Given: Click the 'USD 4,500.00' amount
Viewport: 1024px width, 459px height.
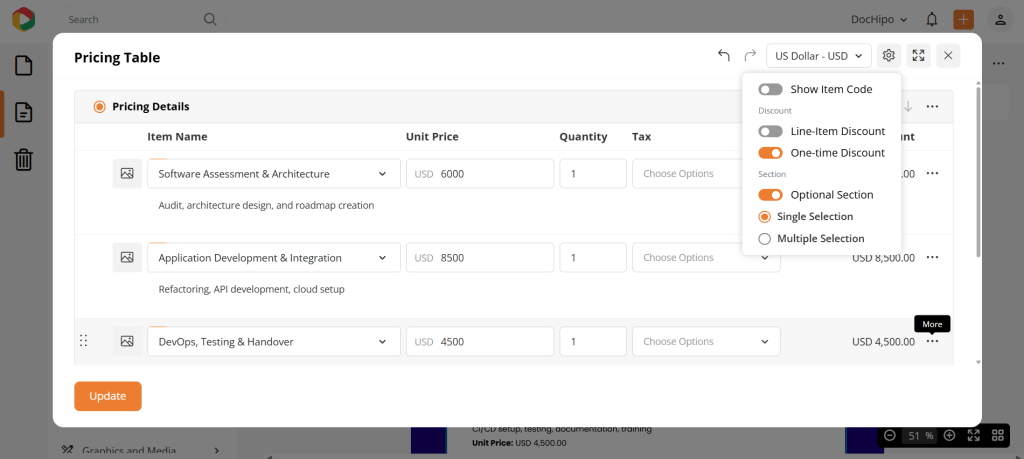Looking at the screenshot, I should [883, 341].
